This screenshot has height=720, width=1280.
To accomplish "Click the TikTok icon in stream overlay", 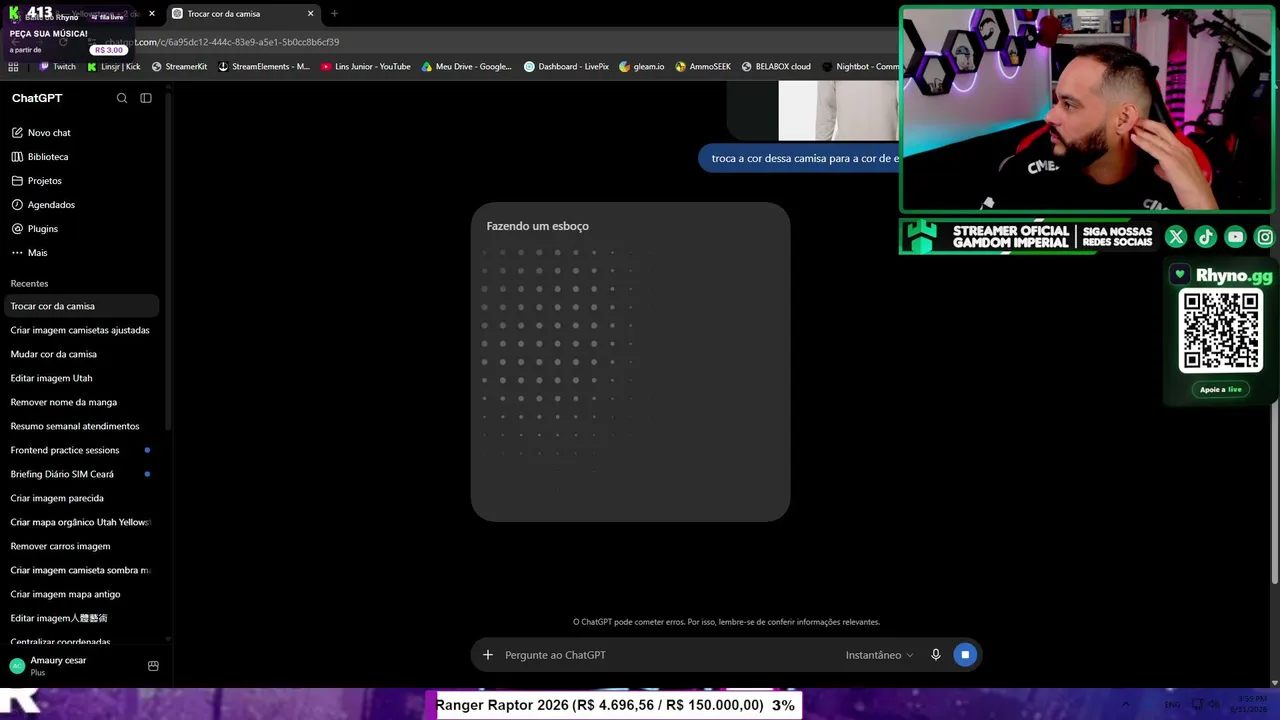I will coord(1206,237).
